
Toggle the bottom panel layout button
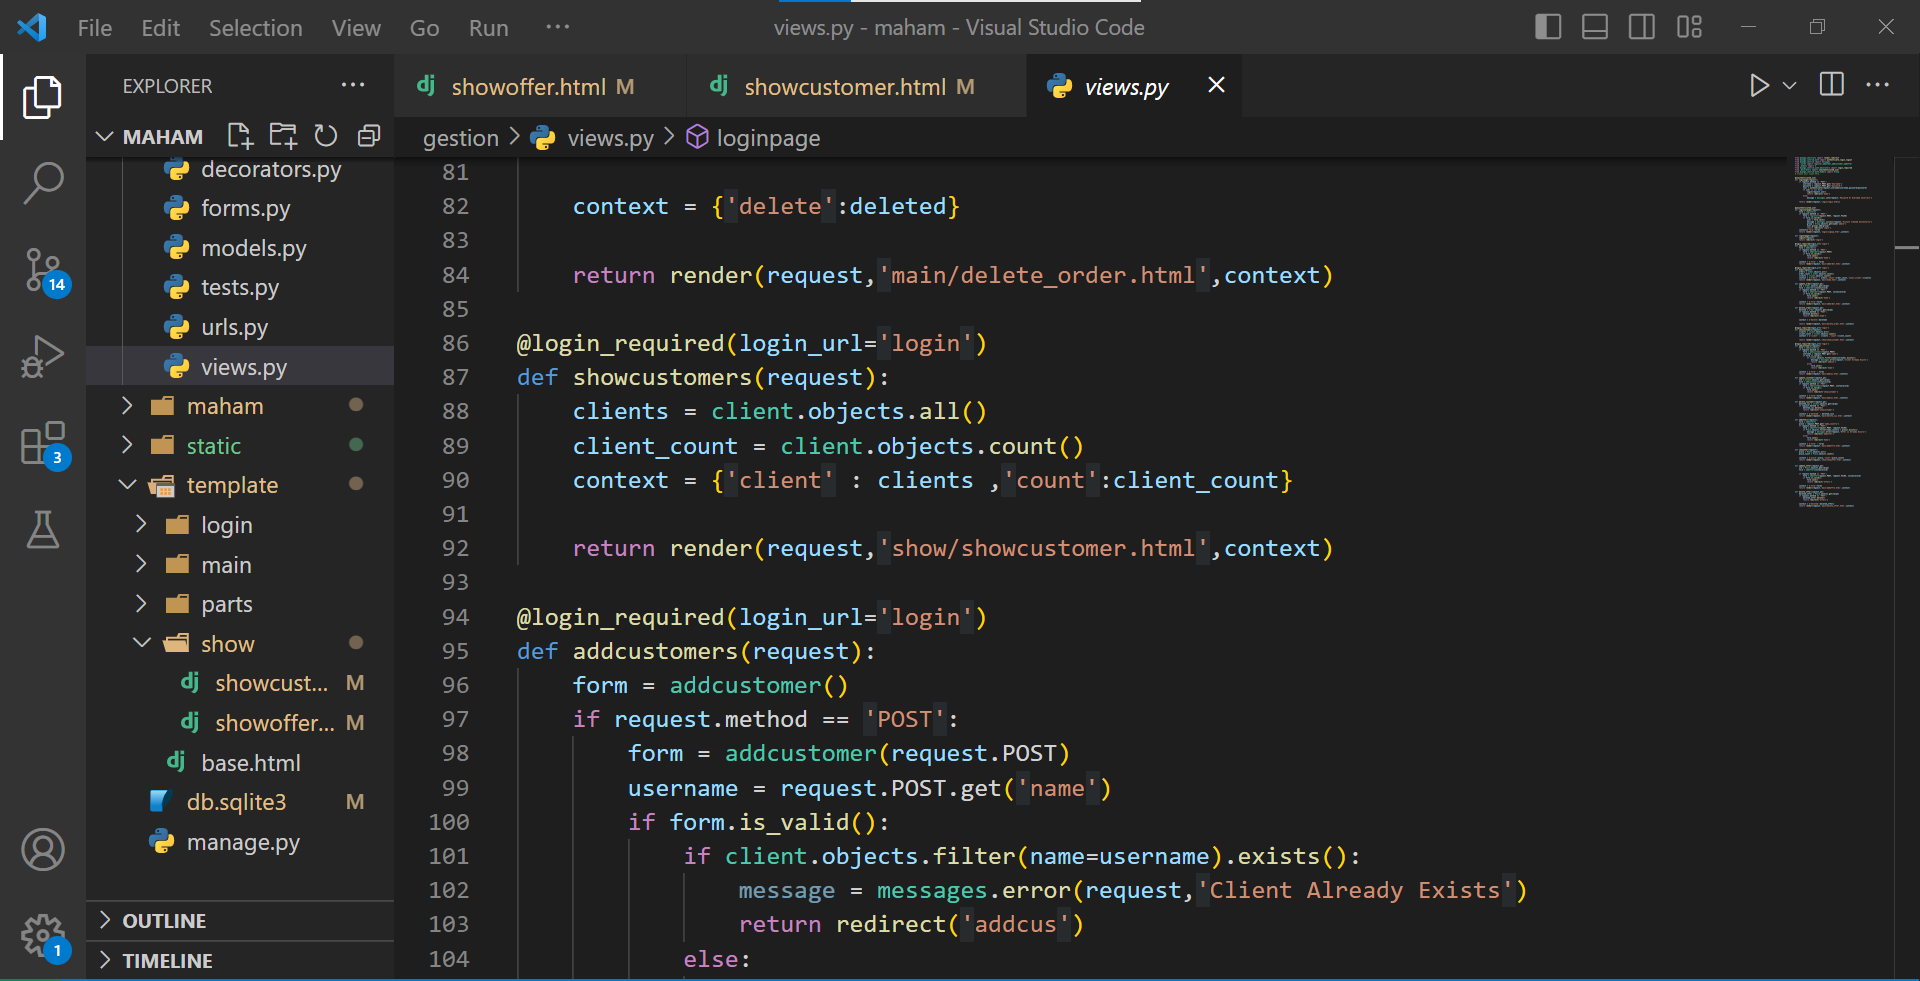(1594, 27)
